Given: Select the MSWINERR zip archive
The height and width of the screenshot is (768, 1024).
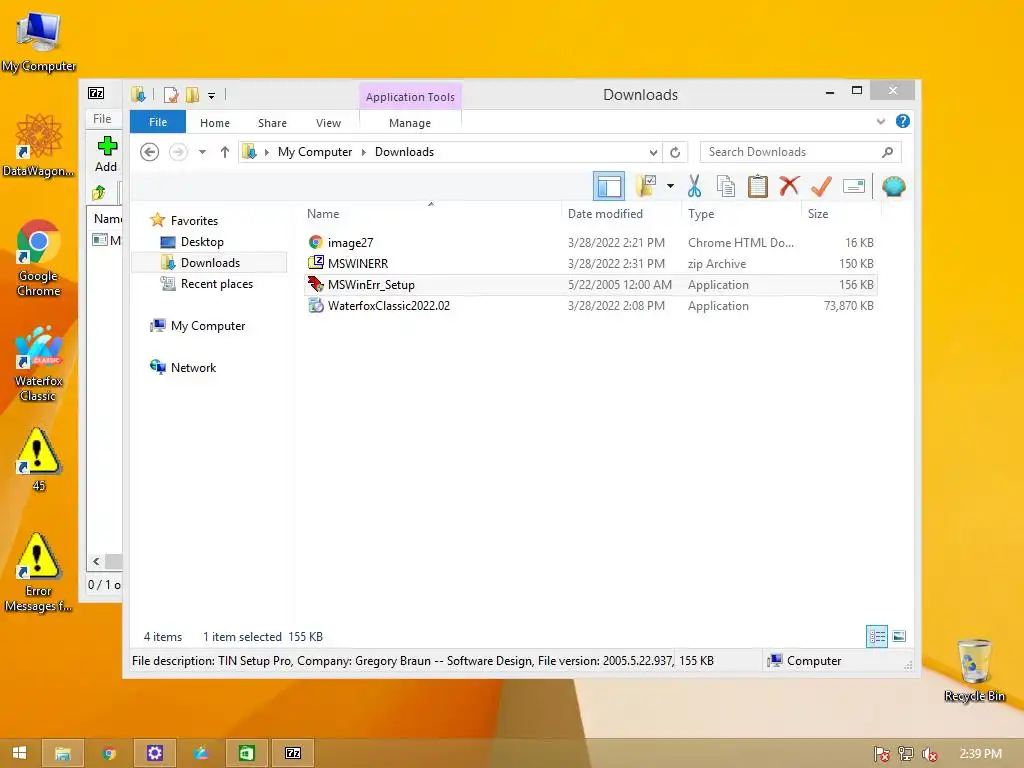Looking at the screenshot, I should point(591,264).
